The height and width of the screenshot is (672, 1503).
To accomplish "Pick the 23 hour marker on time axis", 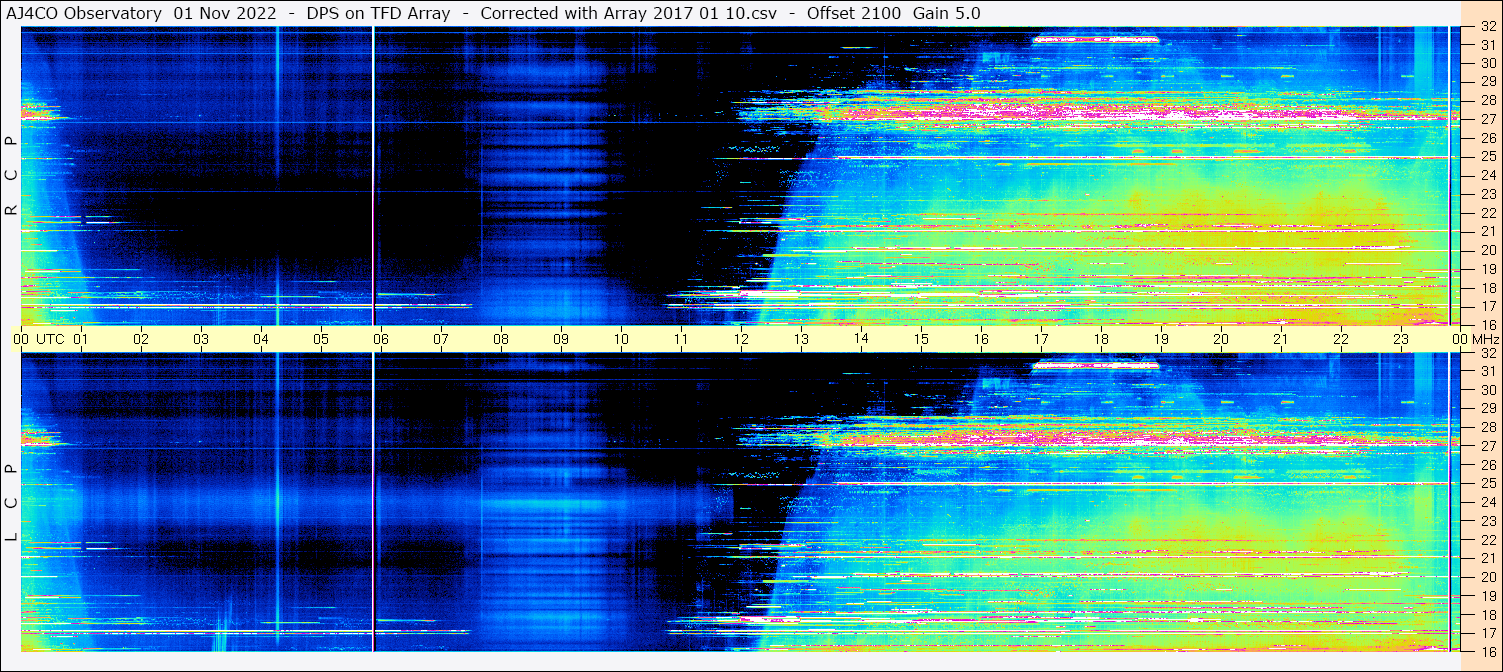I will (x=1401, y=339).
